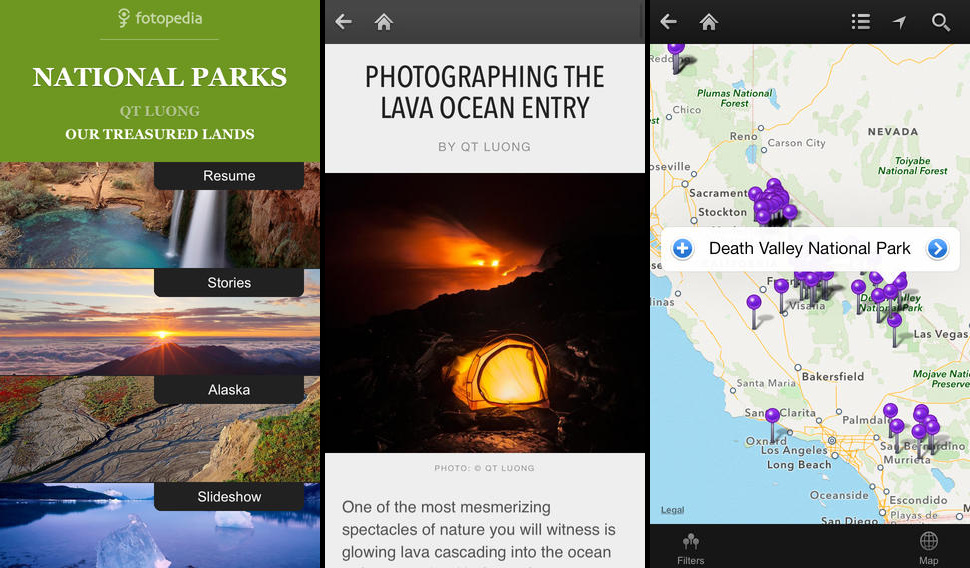This screenshot has height=568, width=970.
Task: Click the Long Beach map label
Action: click(799, 465)
